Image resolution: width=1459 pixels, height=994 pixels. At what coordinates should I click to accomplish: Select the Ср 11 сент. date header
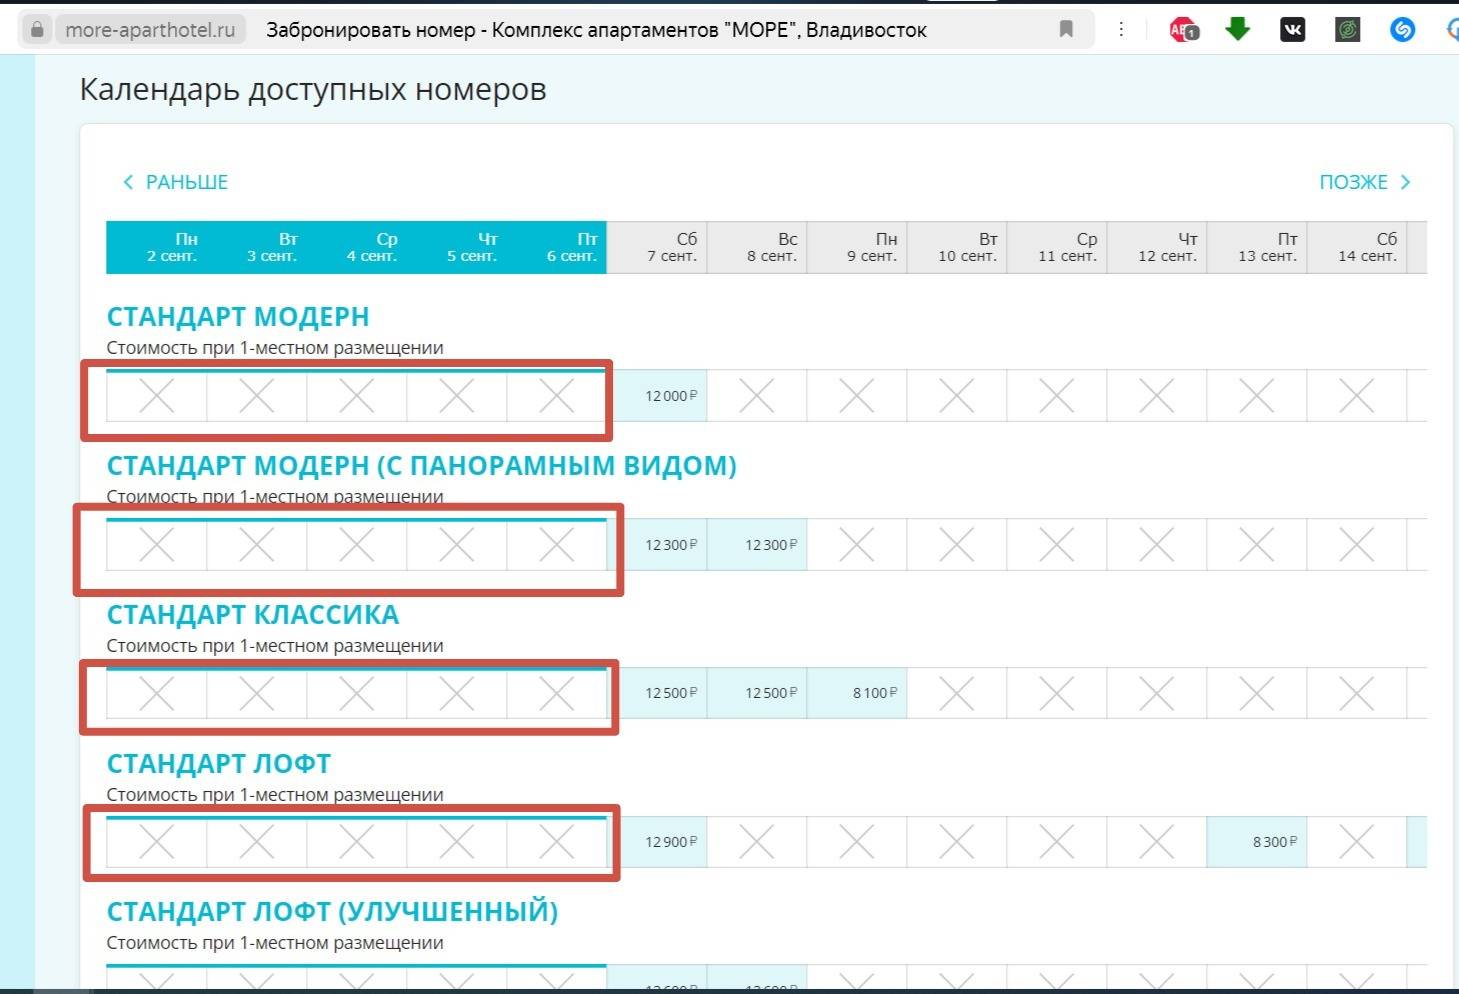(1057, 247)
